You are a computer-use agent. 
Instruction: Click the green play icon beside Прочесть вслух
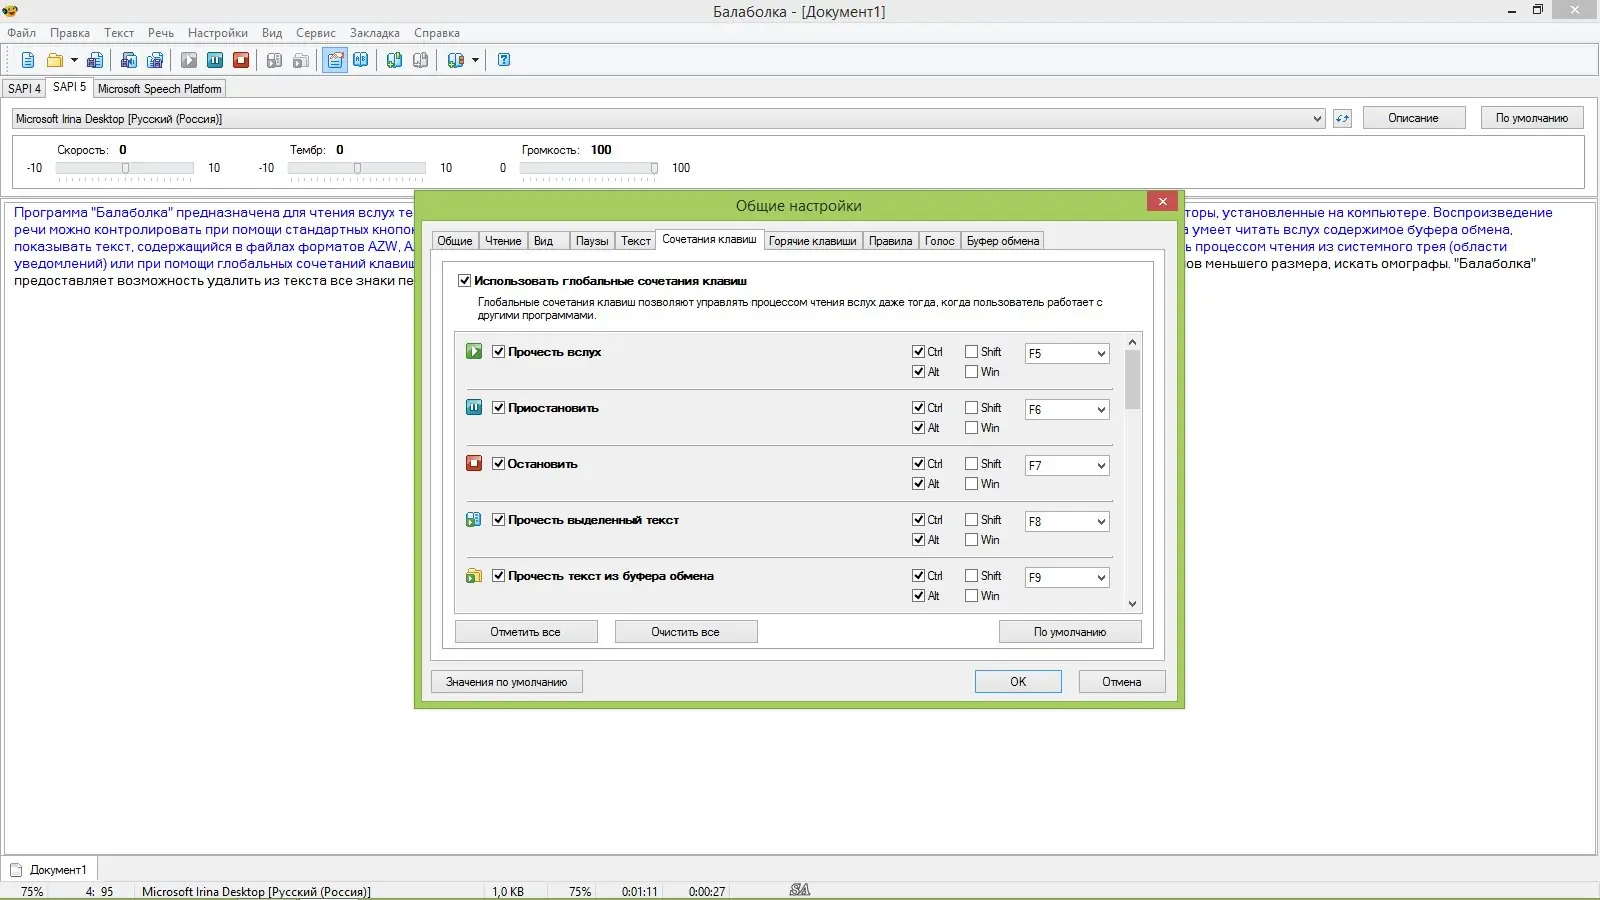tap(474, 351)
